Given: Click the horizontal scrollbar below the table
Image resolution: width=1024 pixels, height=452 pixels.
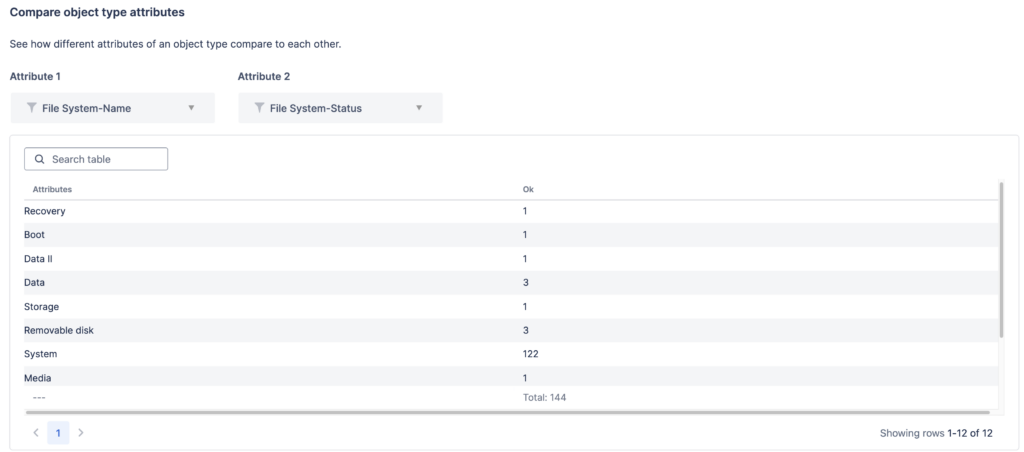Looking at the screenshot, I should [x=500, y=411].
